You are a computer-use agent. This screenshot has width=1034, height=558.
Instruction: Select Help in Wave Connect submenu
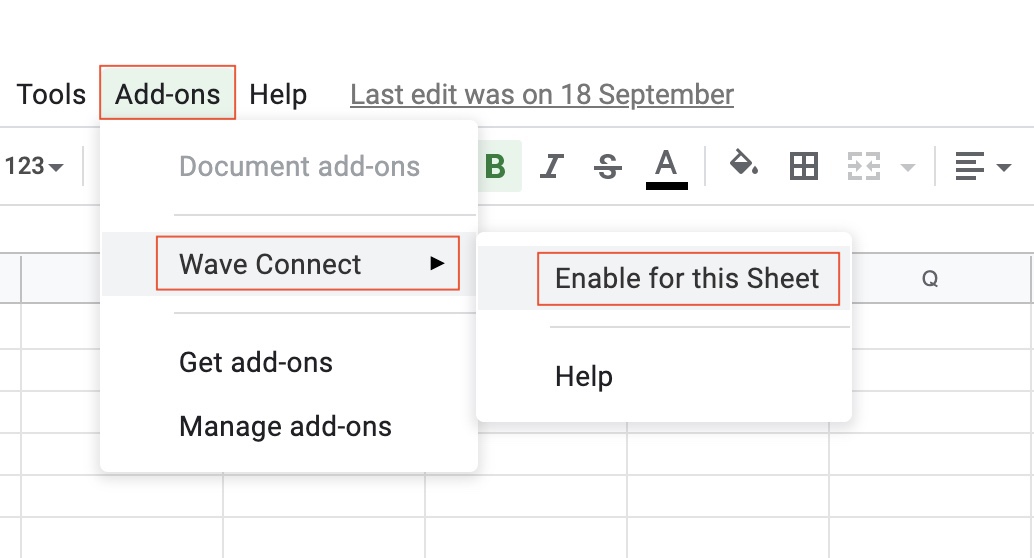[x=584, y=376]
